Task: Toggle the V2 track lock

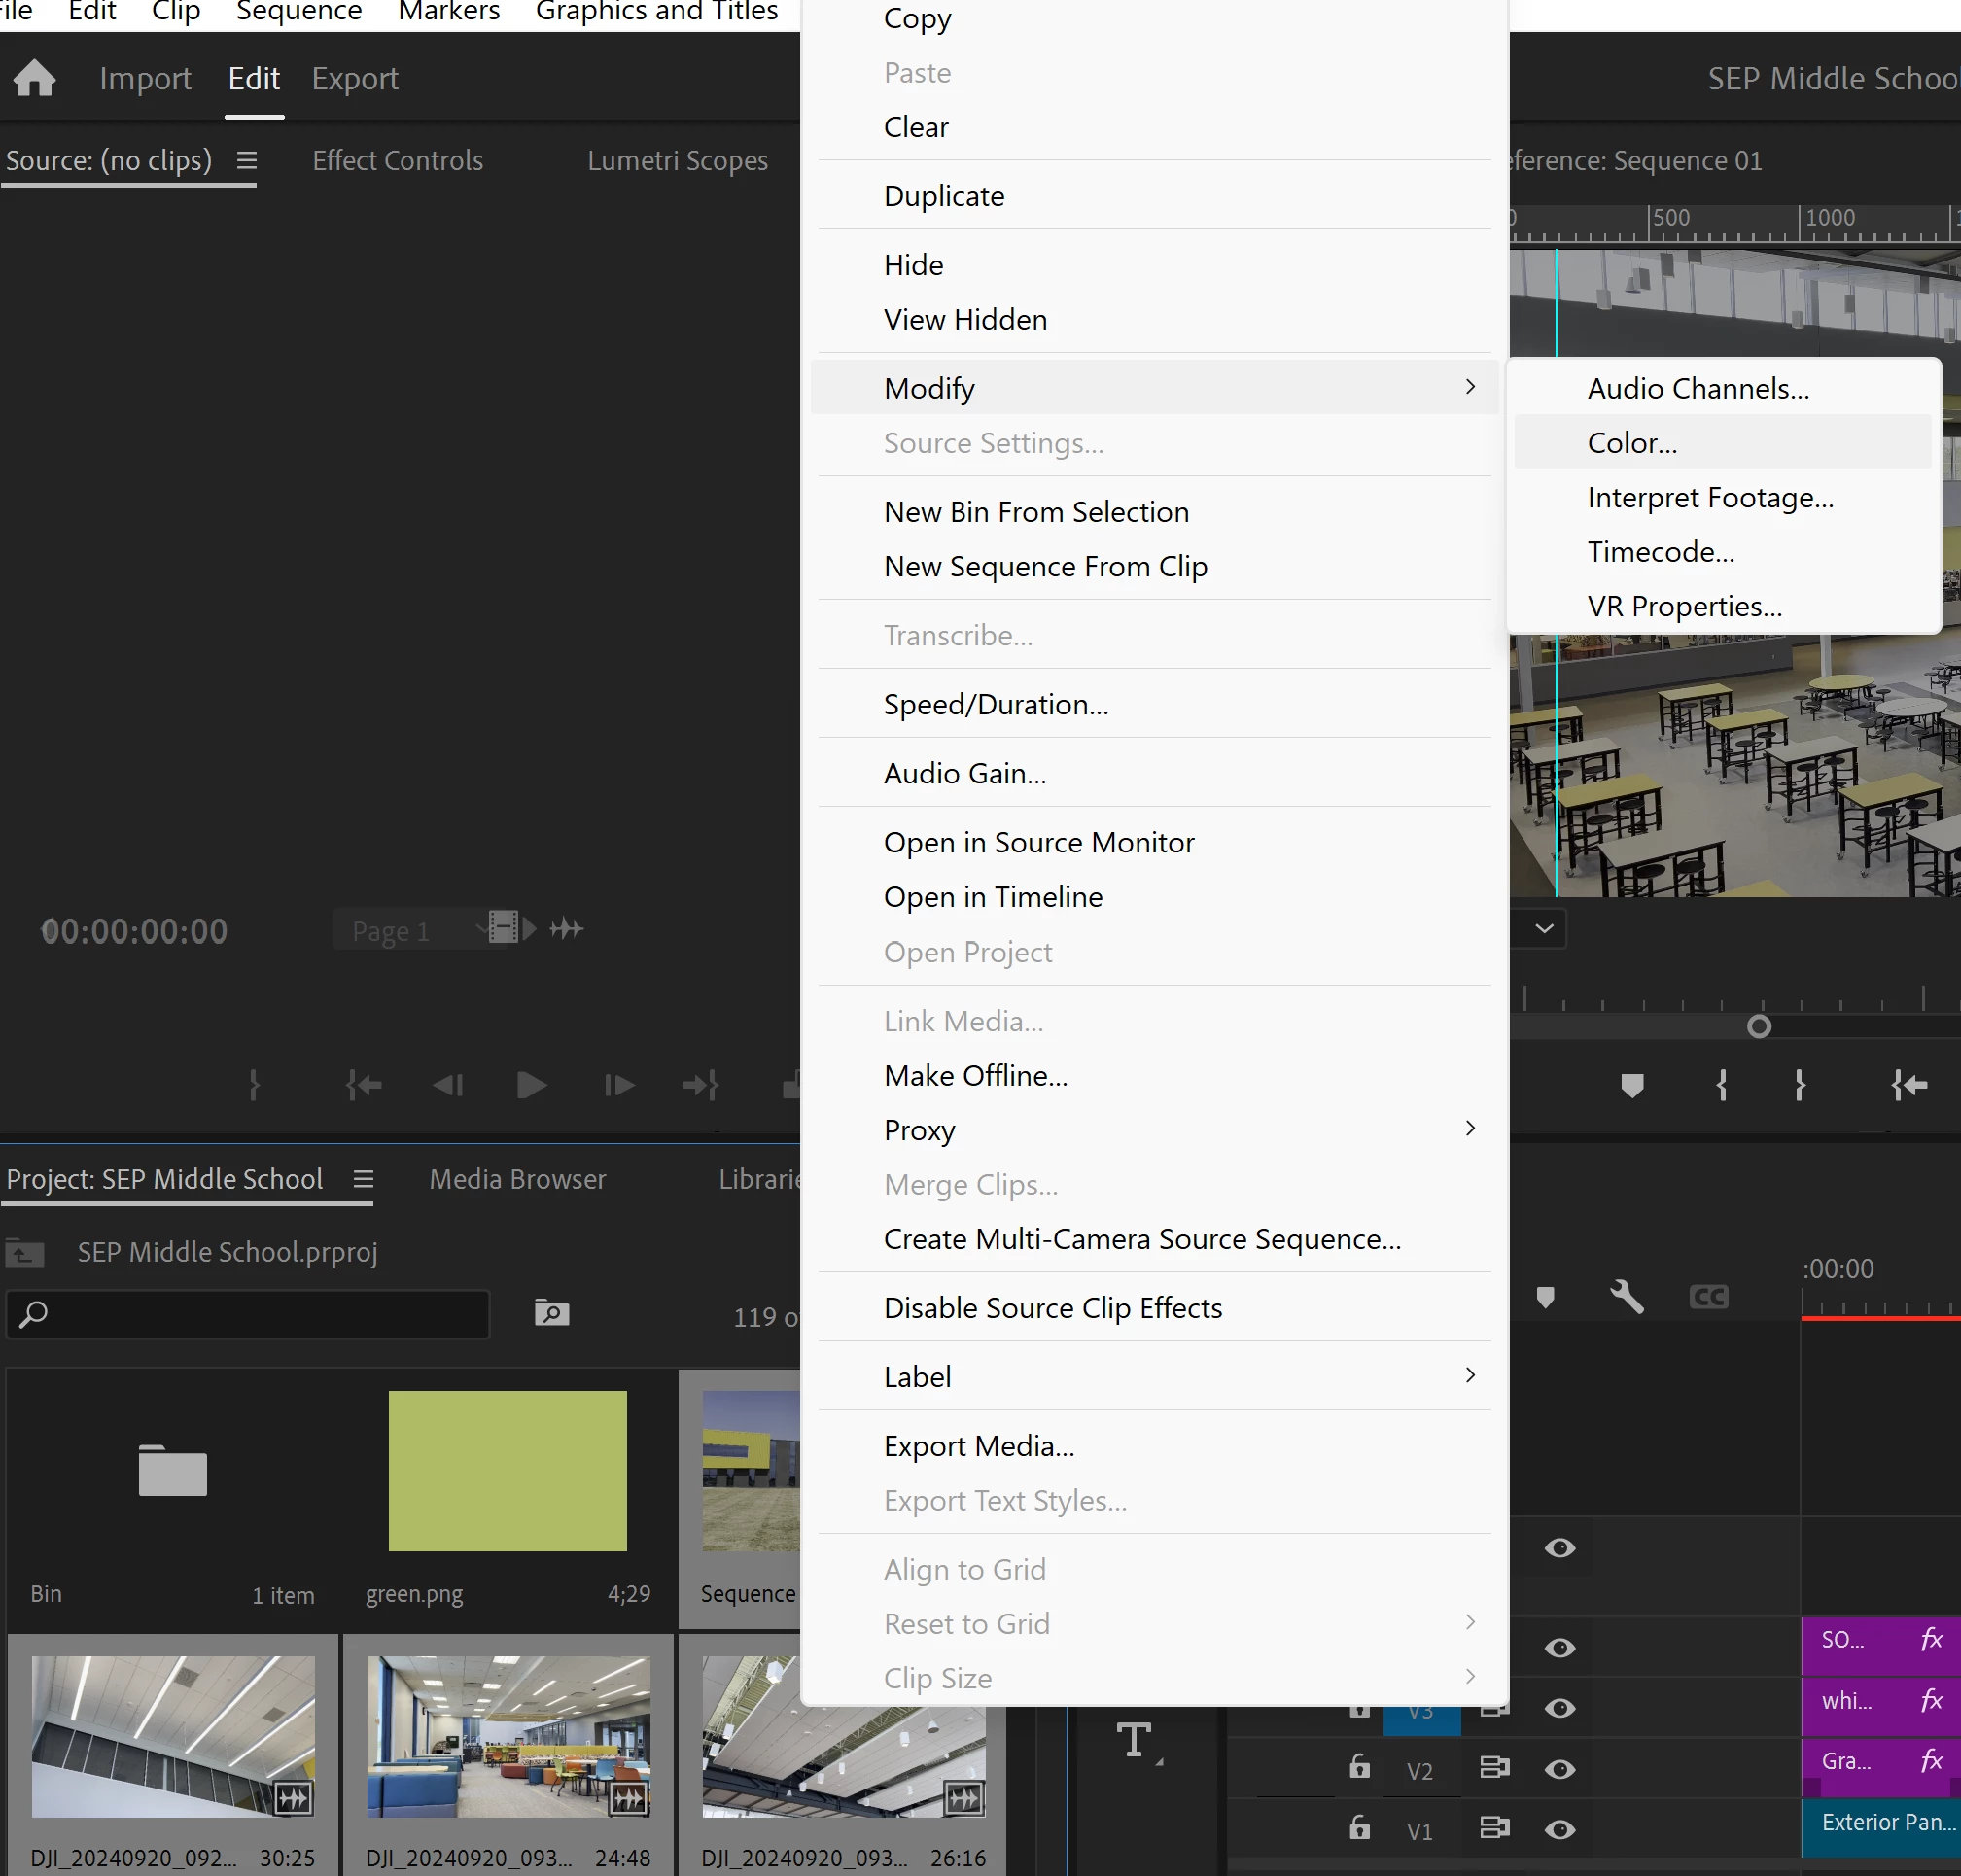Action: click(x=1359, y=1767)
